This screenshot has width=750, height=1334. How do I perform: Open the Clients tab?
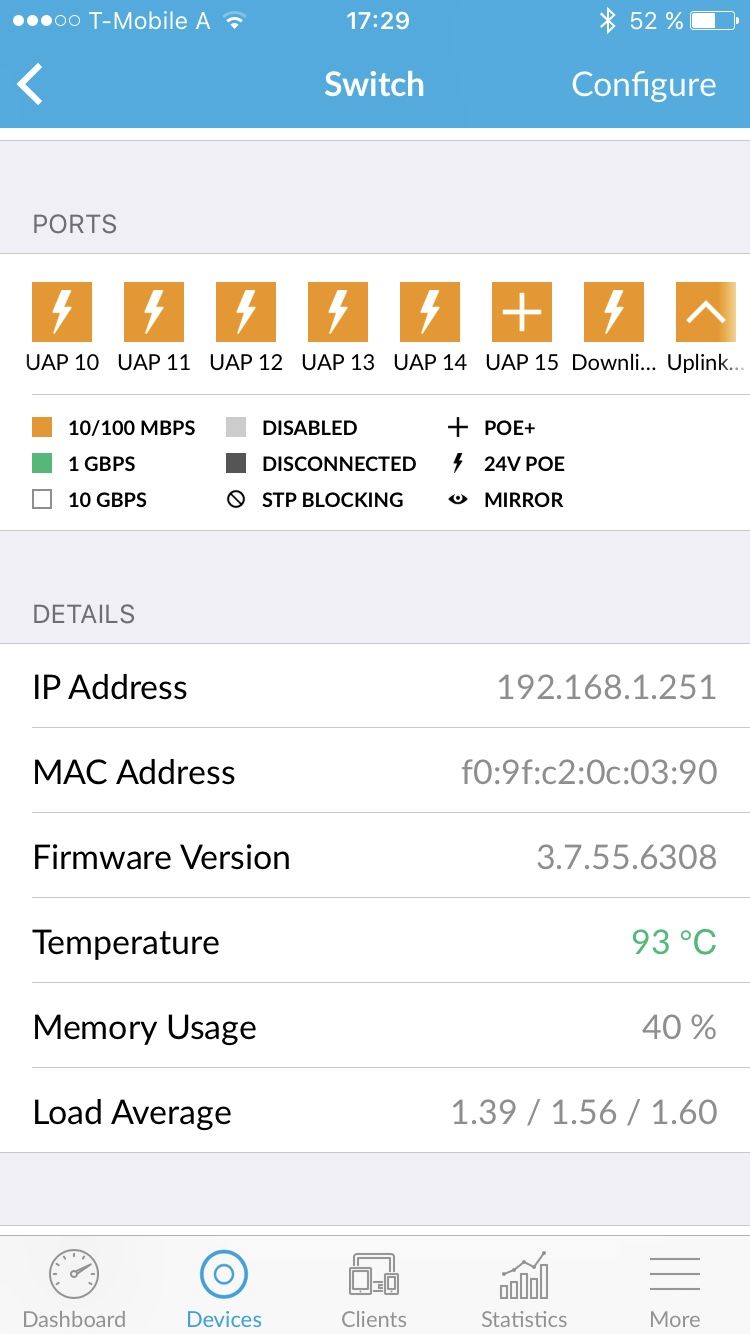374,1288
